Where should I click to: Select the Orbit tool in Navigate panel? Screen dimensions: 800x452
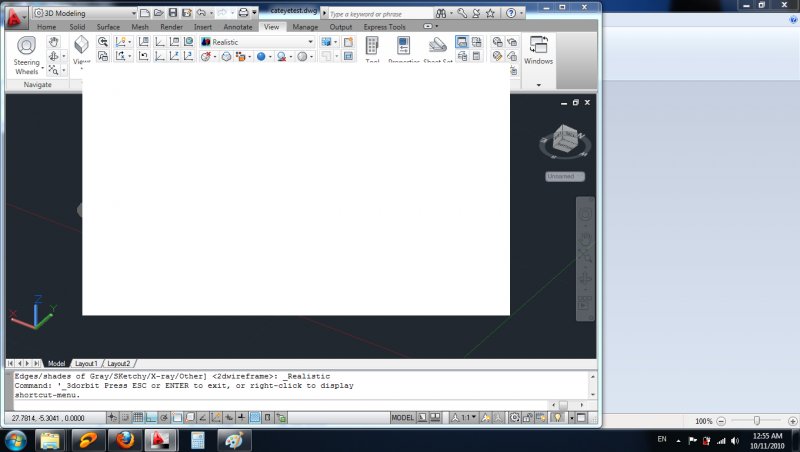click(x=54, y=56)
